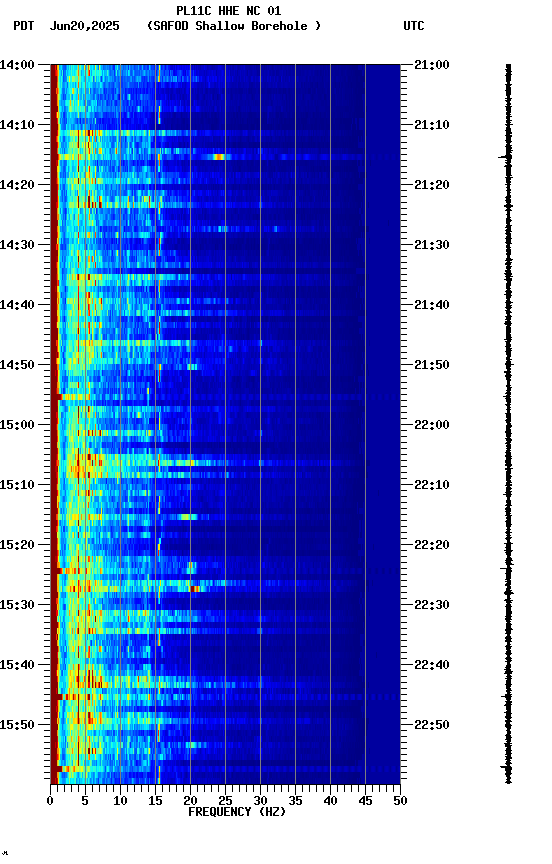This screenshot has width=552, height=864.
Task: Click the 30 Hz axis tick label
Action: (260, 801)
